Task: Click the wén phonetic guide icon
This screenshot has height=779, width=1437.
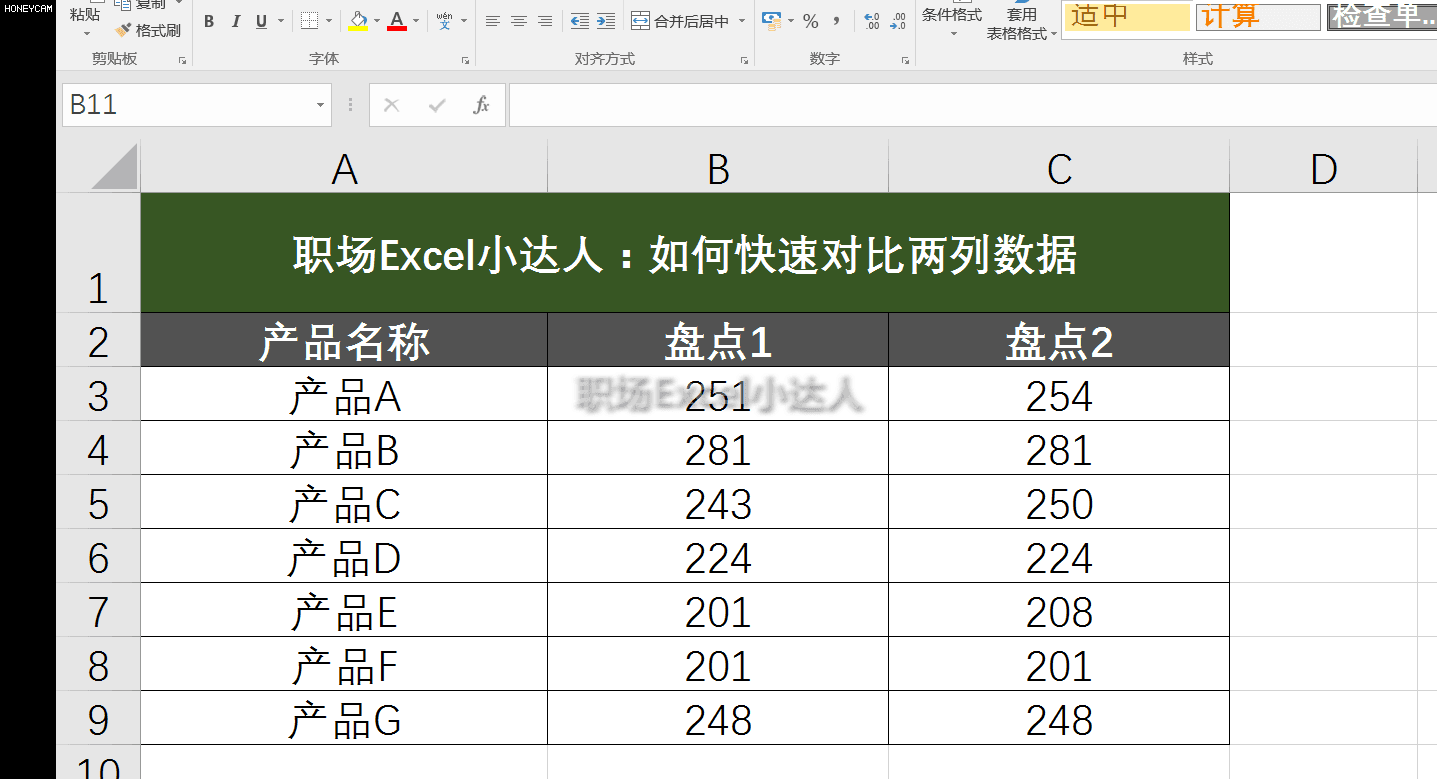Action: [445, 21]
